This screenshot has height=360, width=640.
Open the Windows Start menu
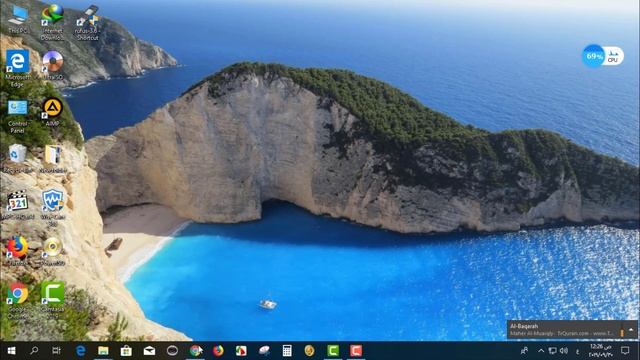[x=11, y=351]
